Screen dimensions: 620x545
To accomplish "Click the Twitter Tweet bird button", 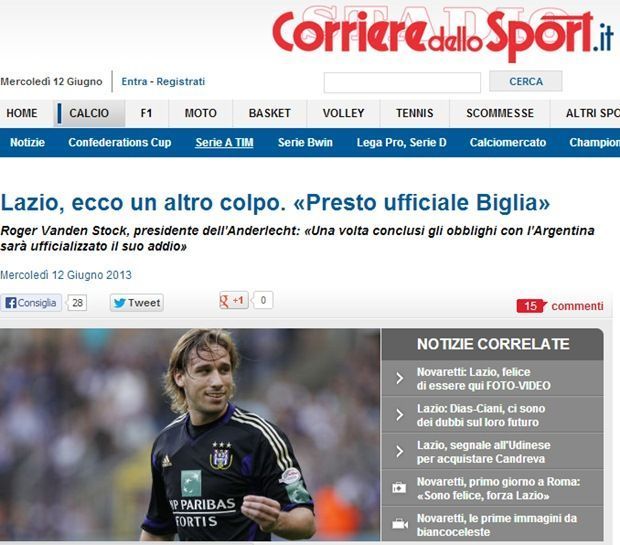I will tap(137, 303).
